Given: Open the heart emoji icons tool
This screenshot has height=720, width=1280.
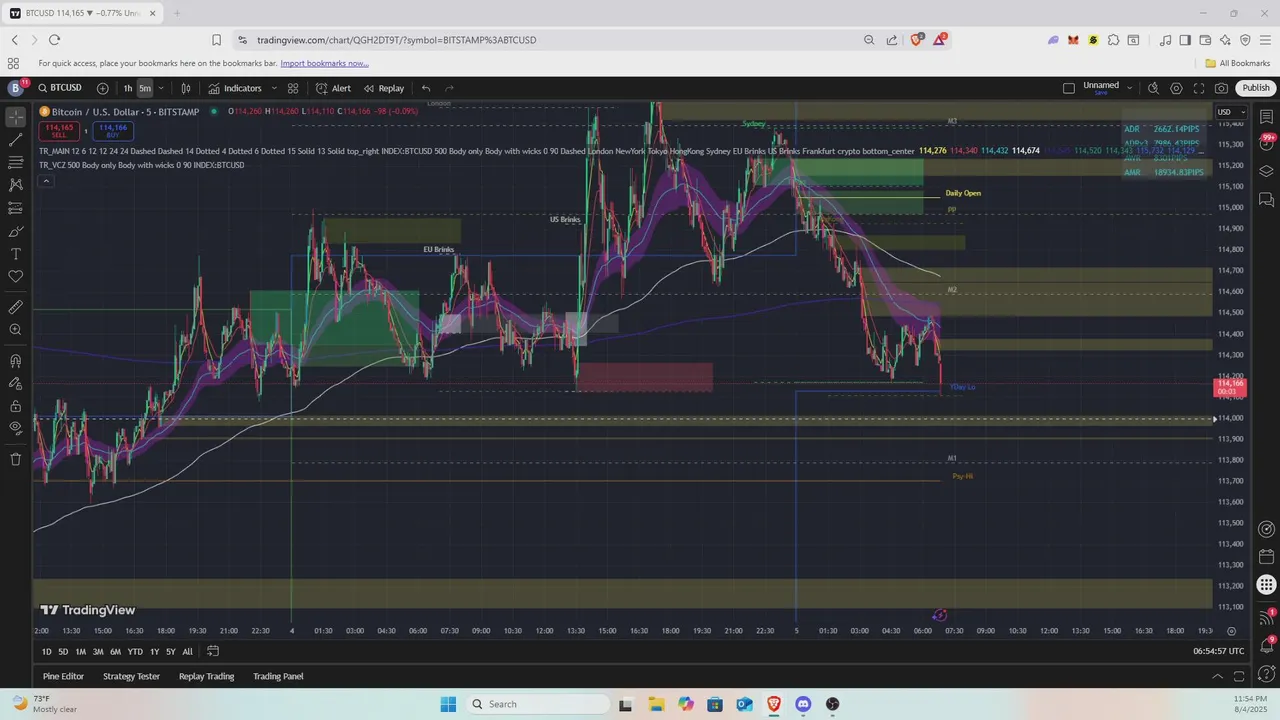Looking at the screenshot, I should (15, 277).
